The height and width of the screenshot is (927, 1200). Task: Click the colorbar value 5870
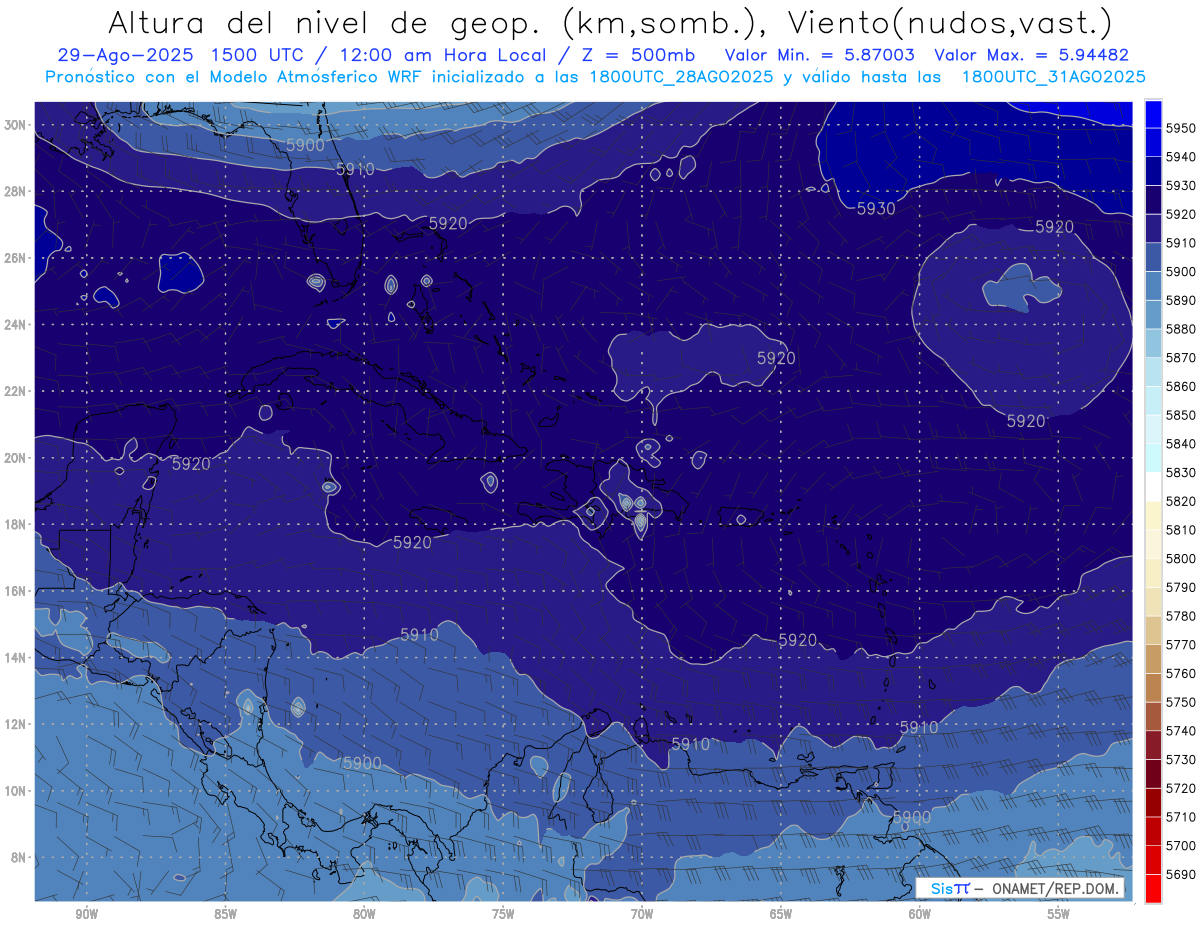pyautogui.click(x=1180, y=357)
